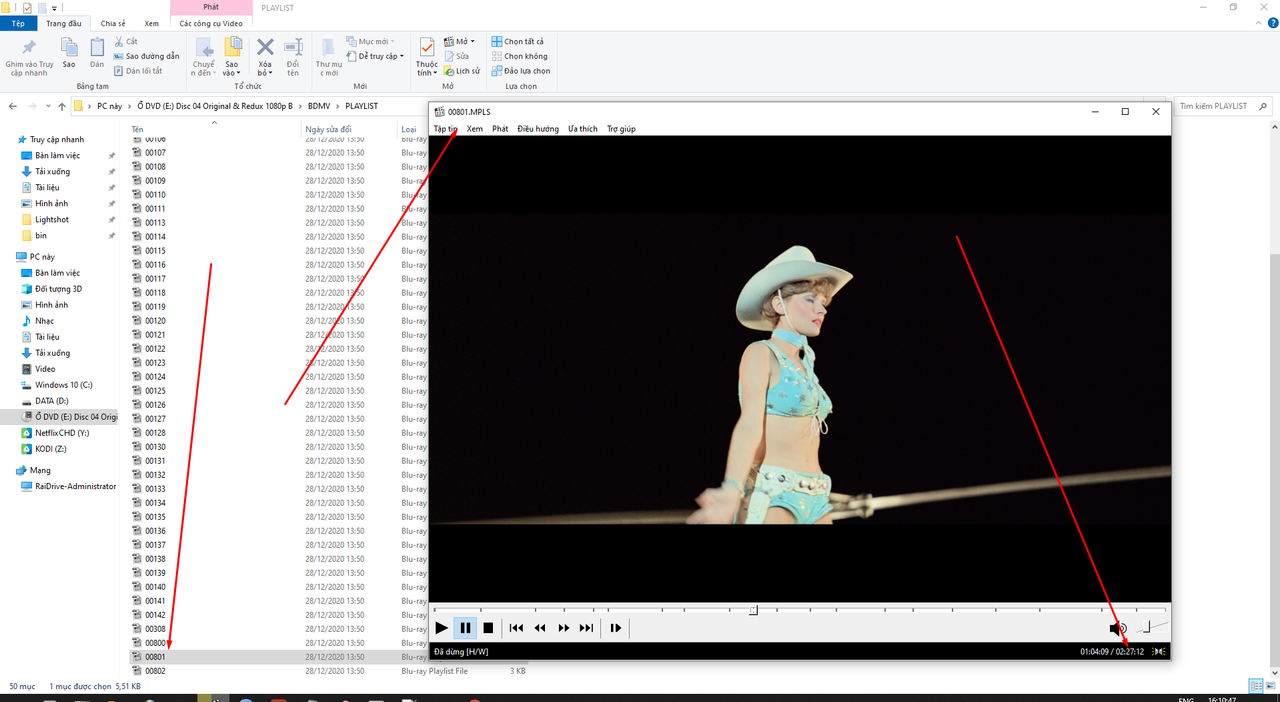Open the Trợ giúp menu in the player
1280x702 pixels.
[621, 129]
